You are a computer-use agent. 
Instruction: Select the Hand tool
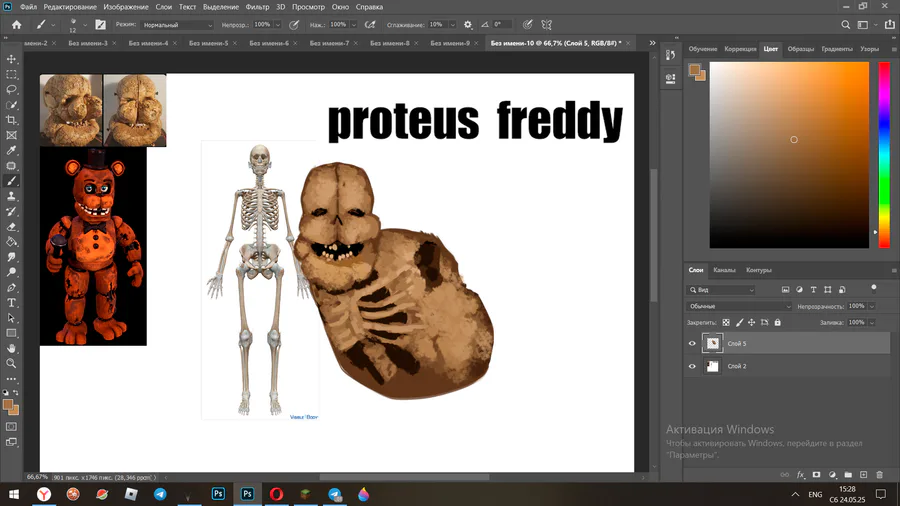(11, 348)
